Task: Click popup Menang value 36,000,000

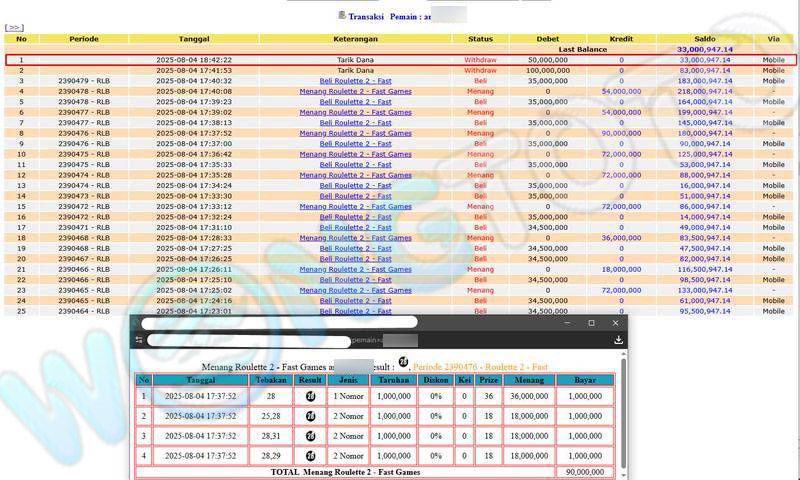Action: (529, 396)
